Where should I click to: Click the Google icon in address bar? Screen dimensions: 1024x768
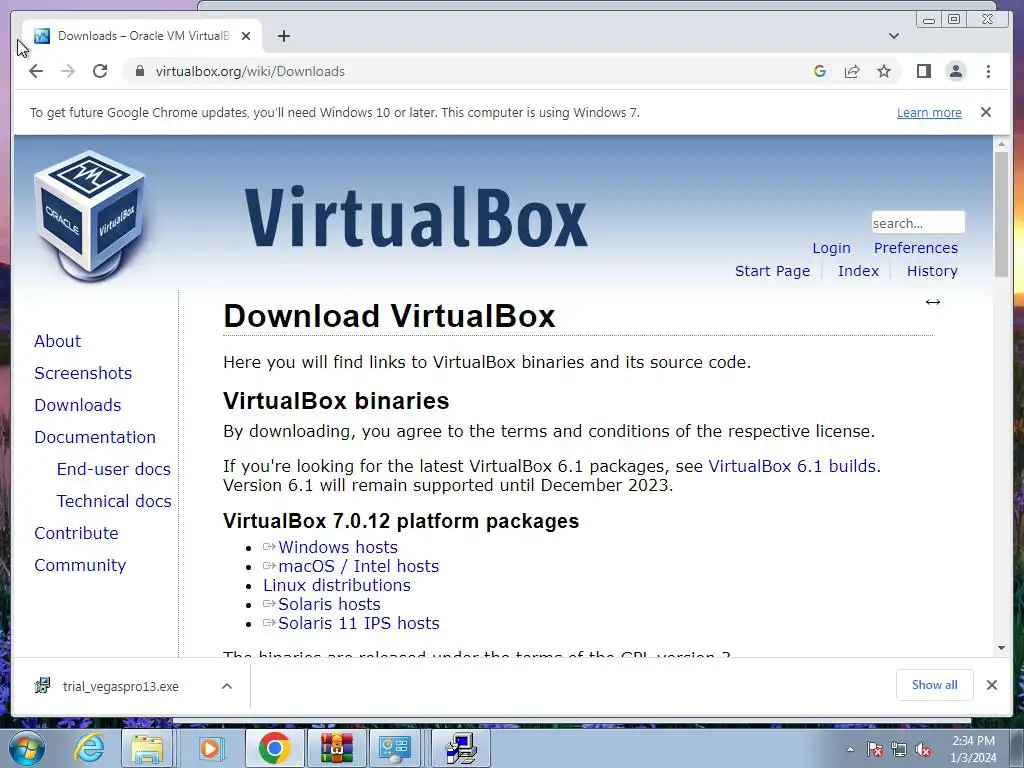[820, 71]
